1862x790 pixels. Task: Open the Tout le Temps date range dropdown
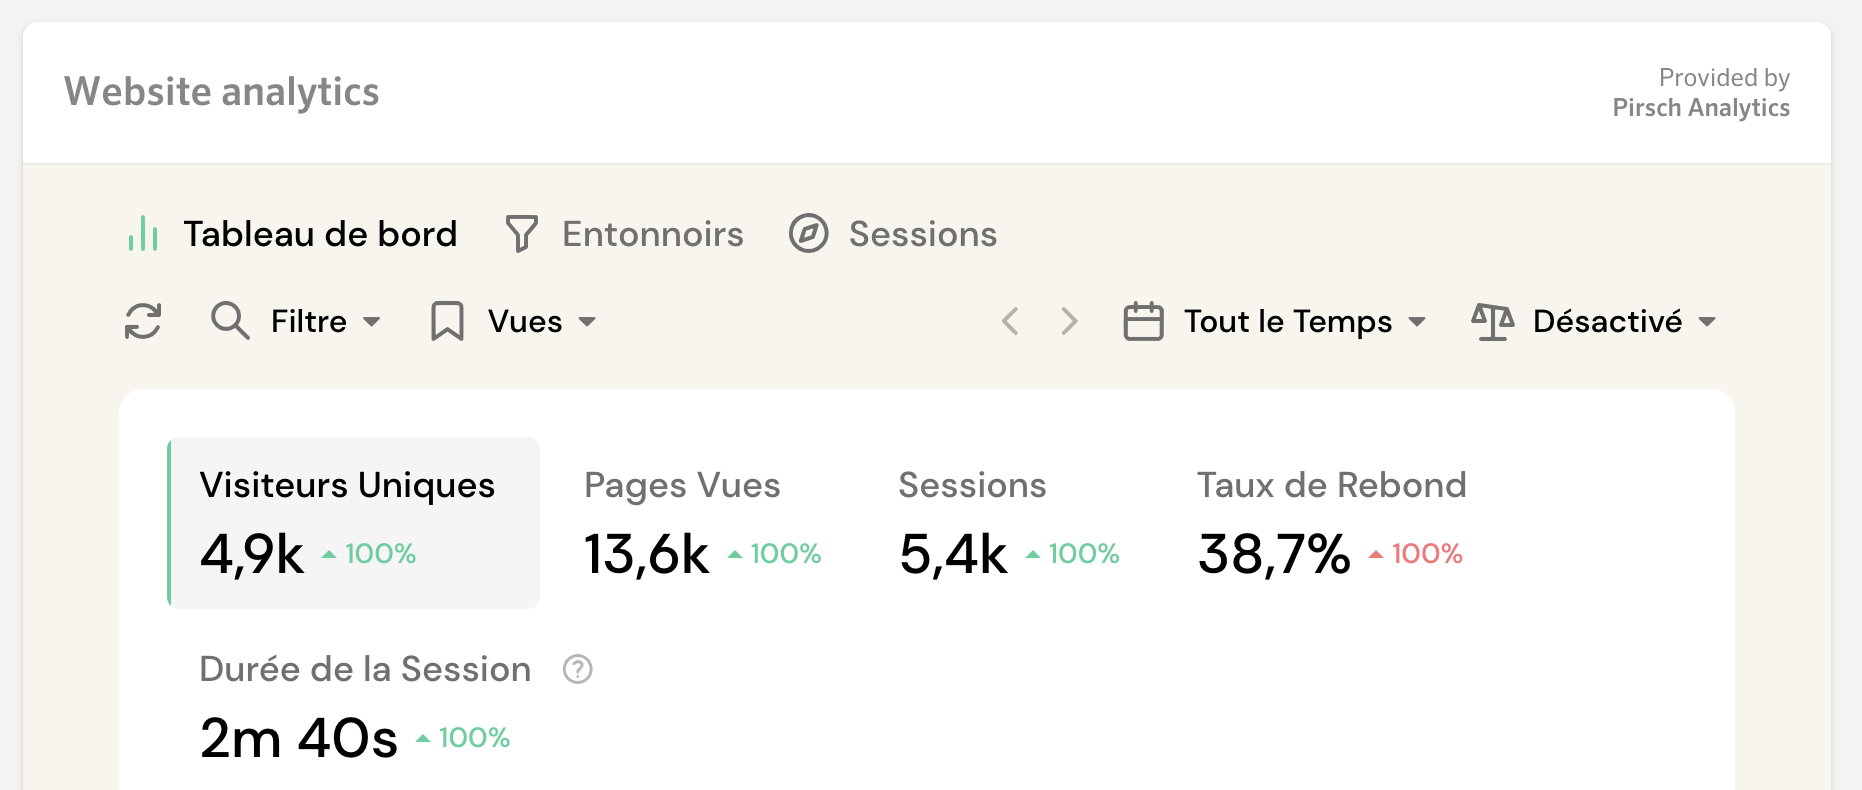coord(1304,321)
